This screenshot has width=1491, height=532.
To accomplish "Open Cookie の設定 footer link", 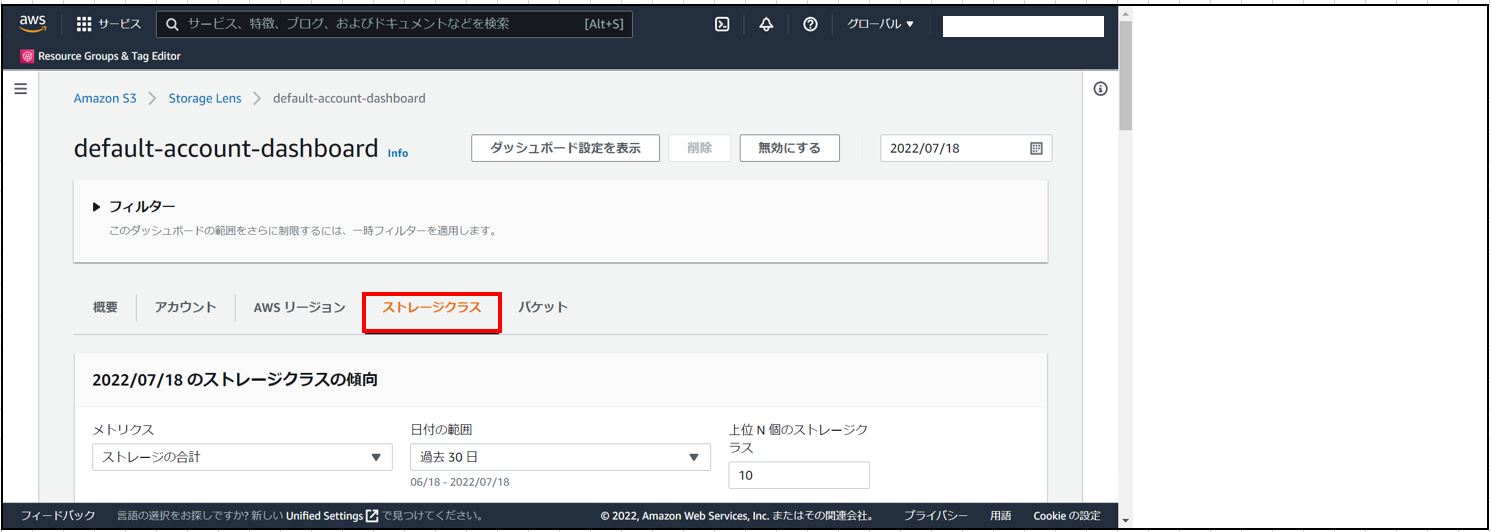I will 1067,516.
